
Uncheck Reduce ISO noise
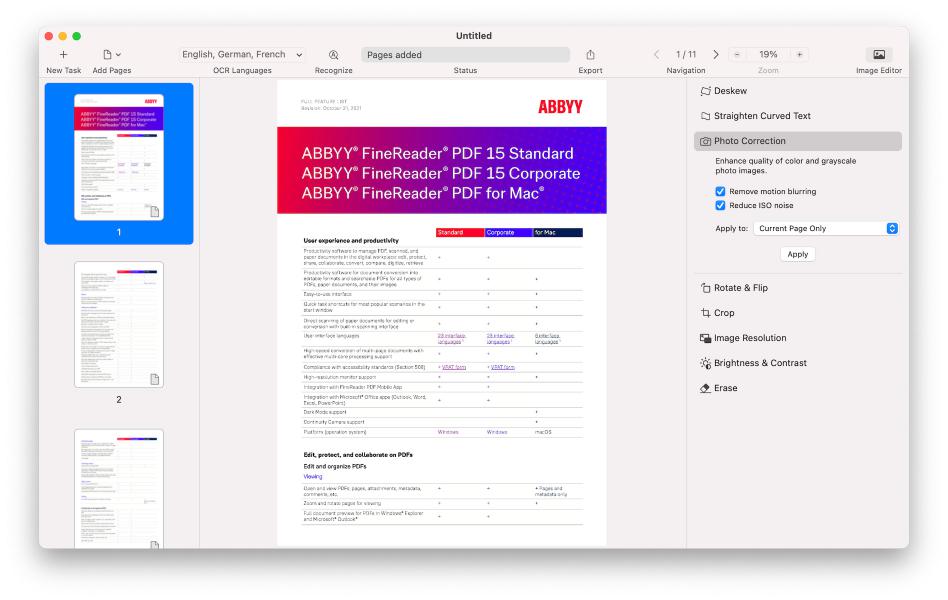(720, 205)
